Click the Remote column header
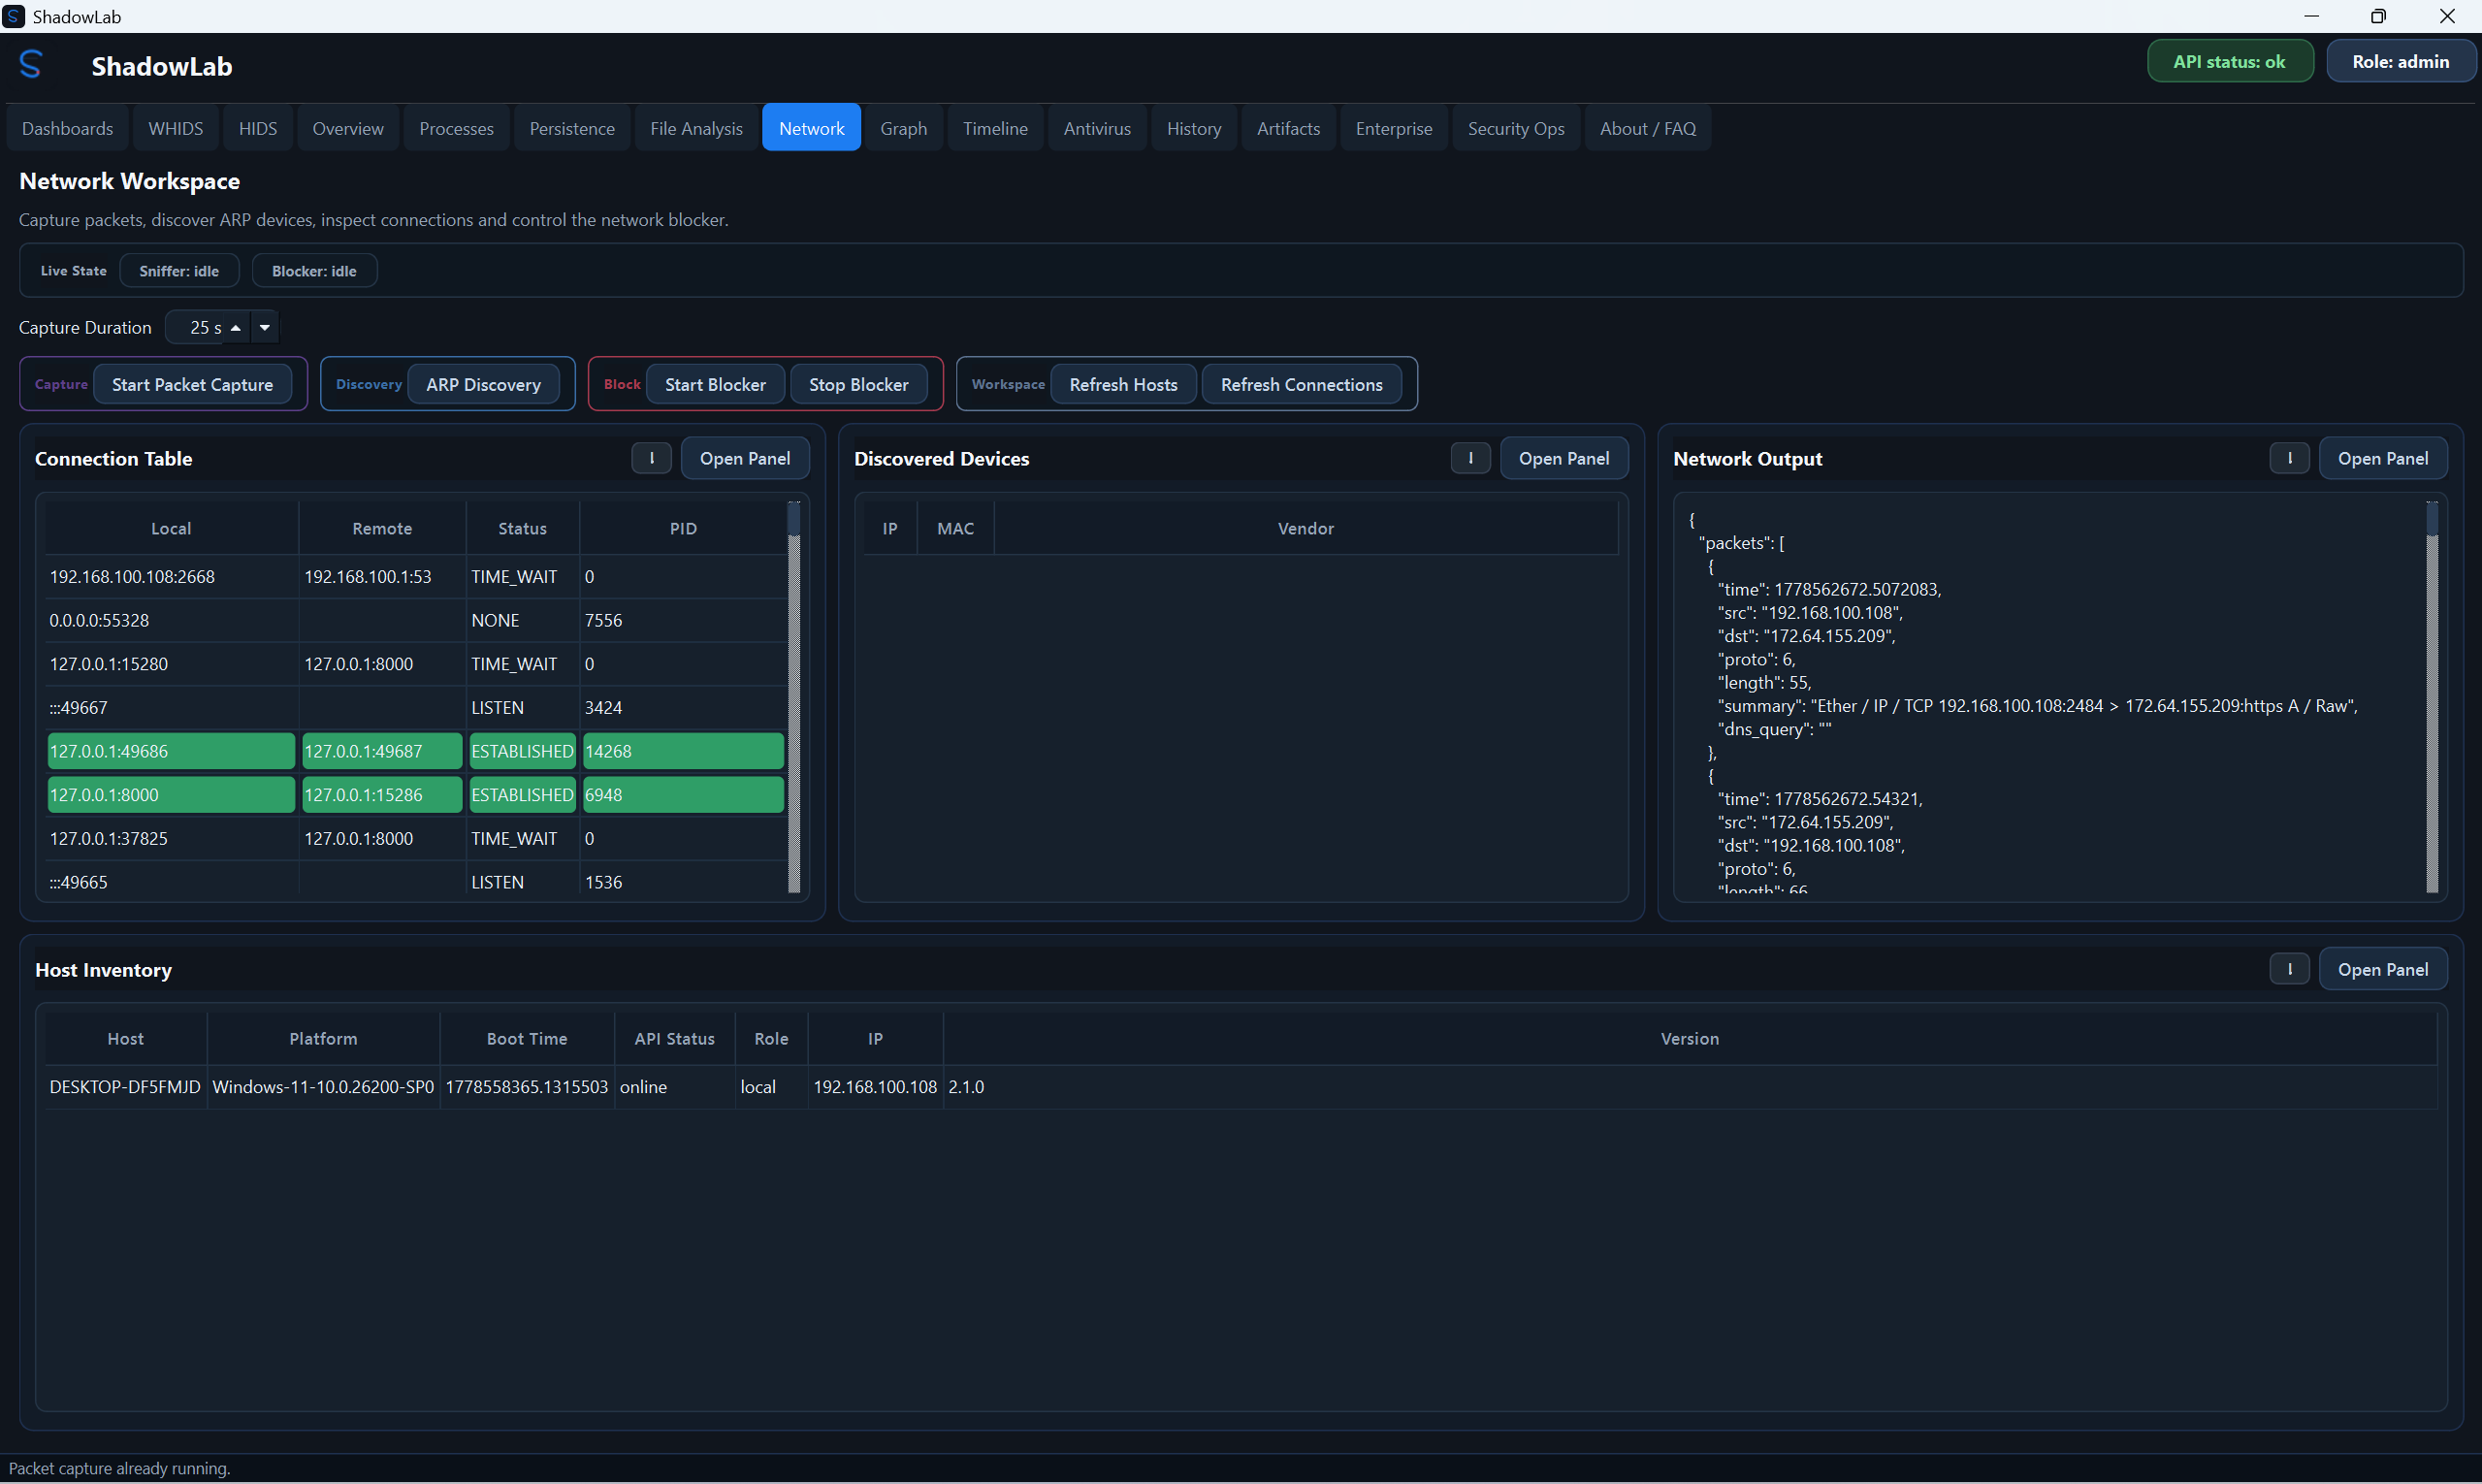Image resolution: width=2482 pixels, height=1484 pixels. tap(382, 529)
